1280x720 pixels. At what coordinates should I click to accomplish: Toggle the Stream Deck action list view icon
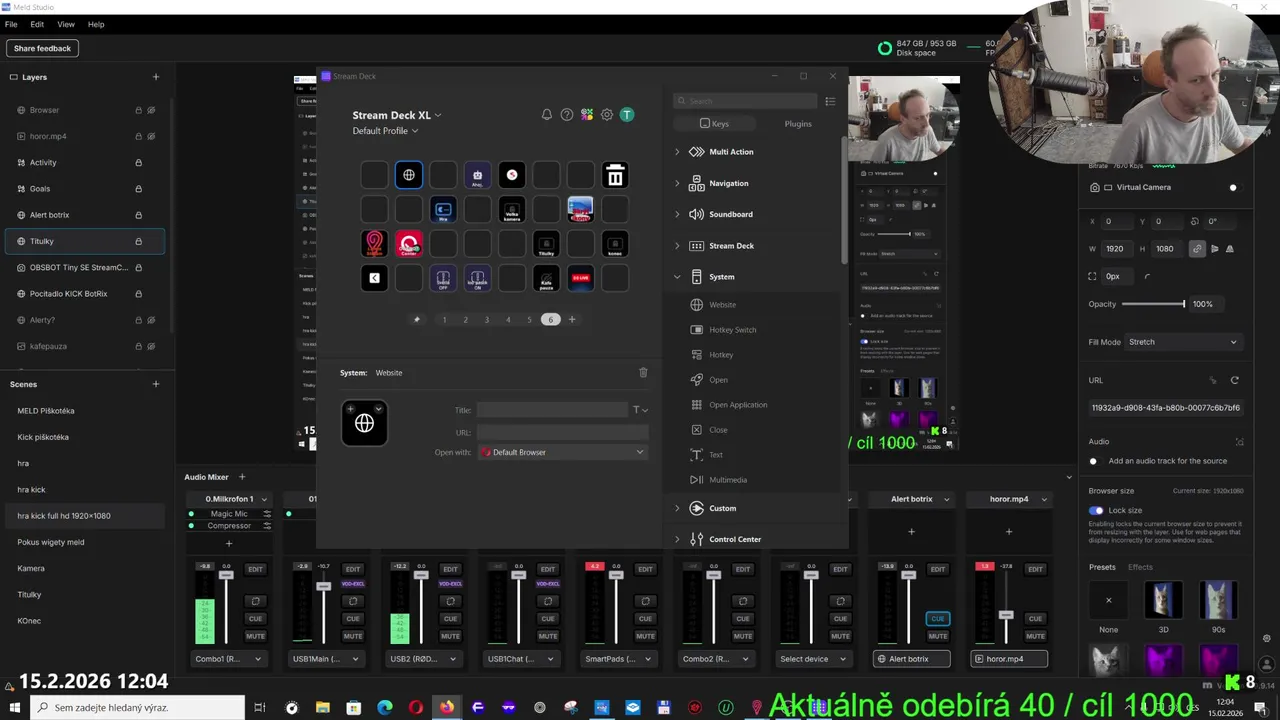tap(830, 101)
